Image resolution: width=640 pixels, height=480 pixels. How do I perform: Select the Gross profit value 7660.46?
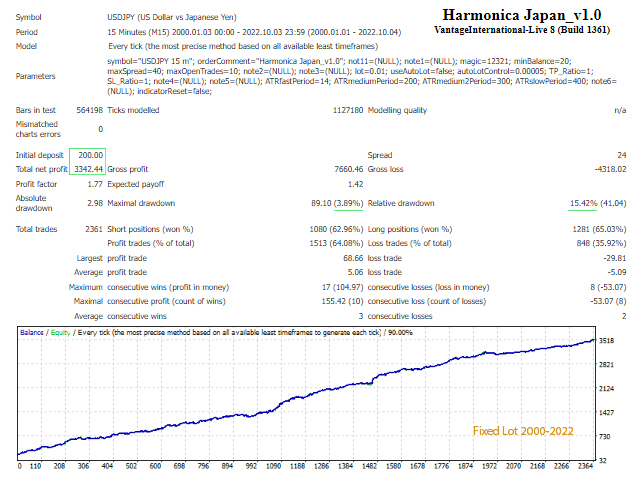click(349, 169)
